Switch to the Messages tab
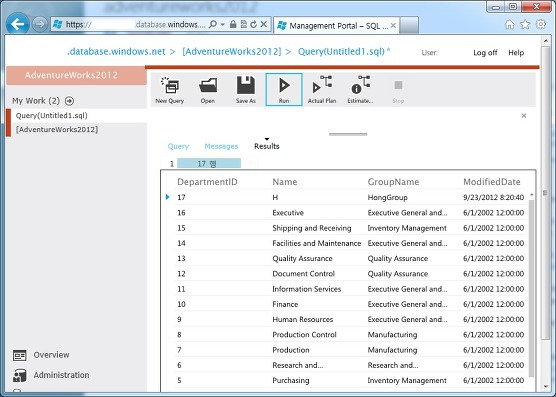The width and height of the screenshot is (556, 397). click(221, 146)
